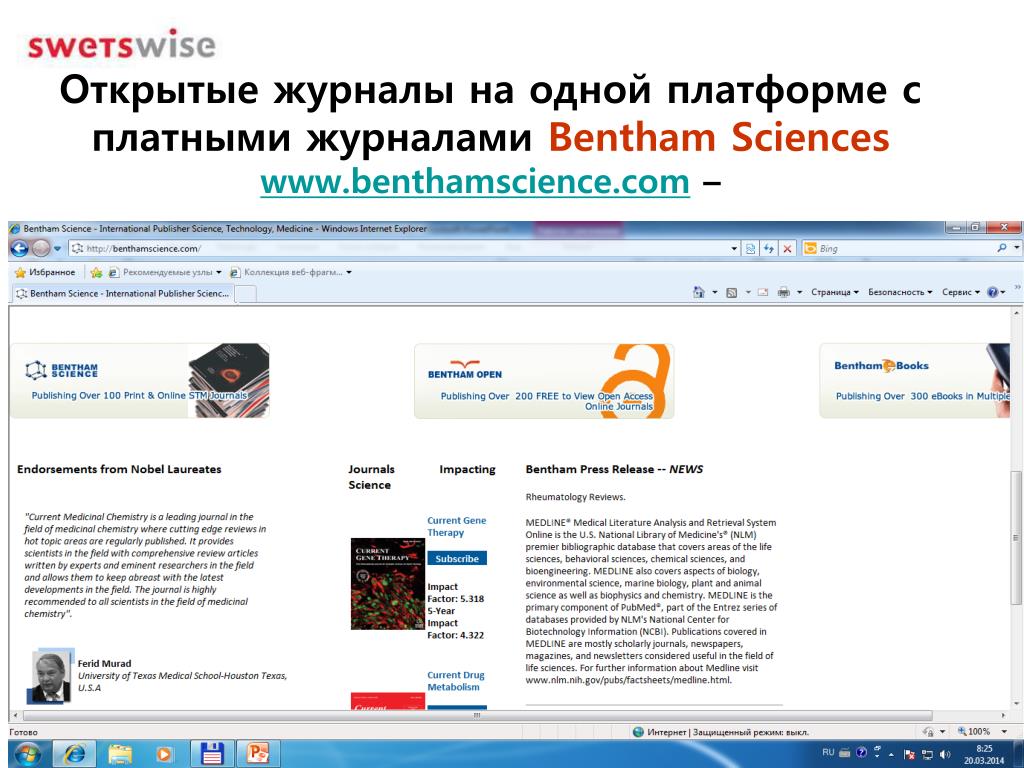Screen dimensions: 1024x768
Task: Open the Windows Media Player taskbar icon
Action: pyautogui.click(x=165, y=754)
